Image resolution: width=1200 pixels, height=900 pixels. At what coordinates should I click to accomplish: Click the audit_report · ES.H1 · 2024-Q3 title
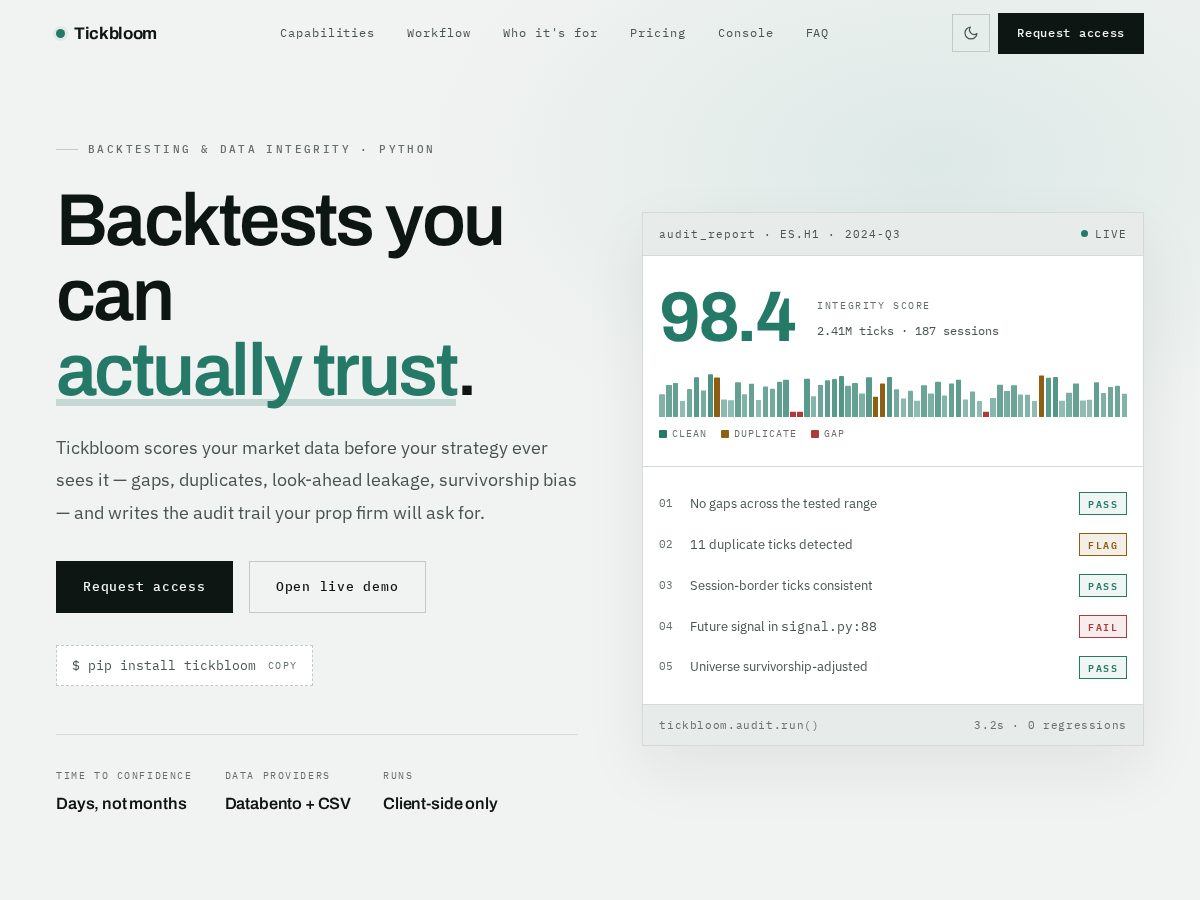779,234
